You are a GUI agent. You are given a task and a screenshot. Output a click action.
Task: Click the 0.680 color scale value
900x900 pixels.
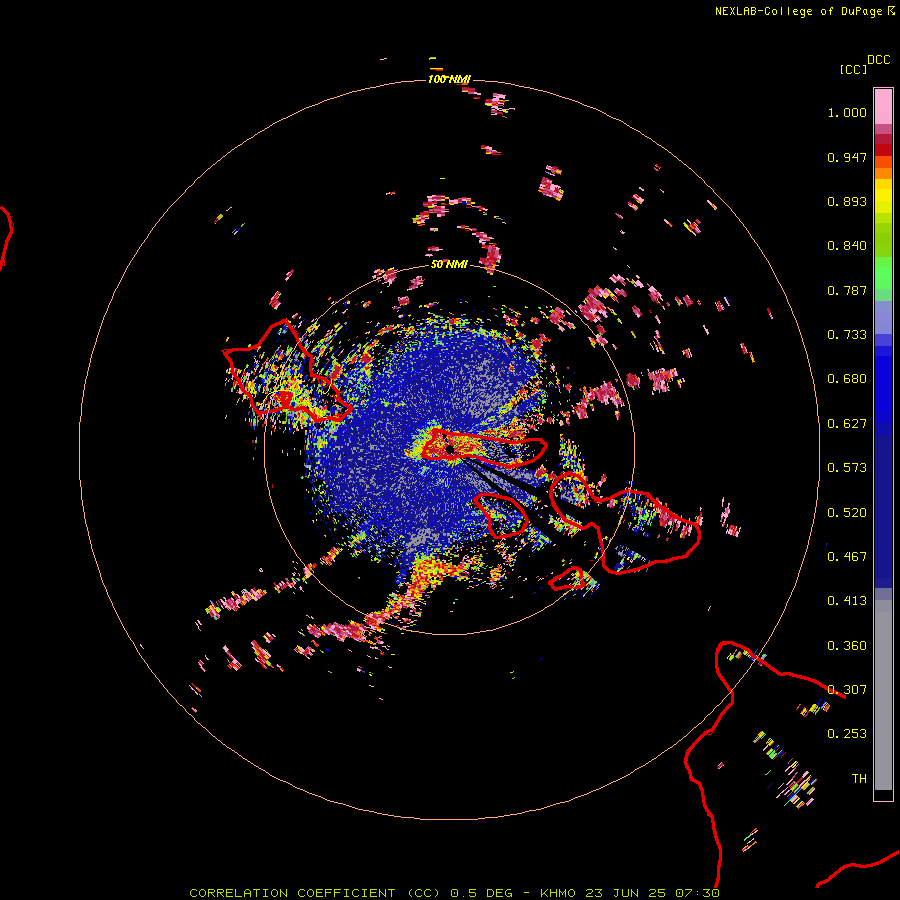847,379
